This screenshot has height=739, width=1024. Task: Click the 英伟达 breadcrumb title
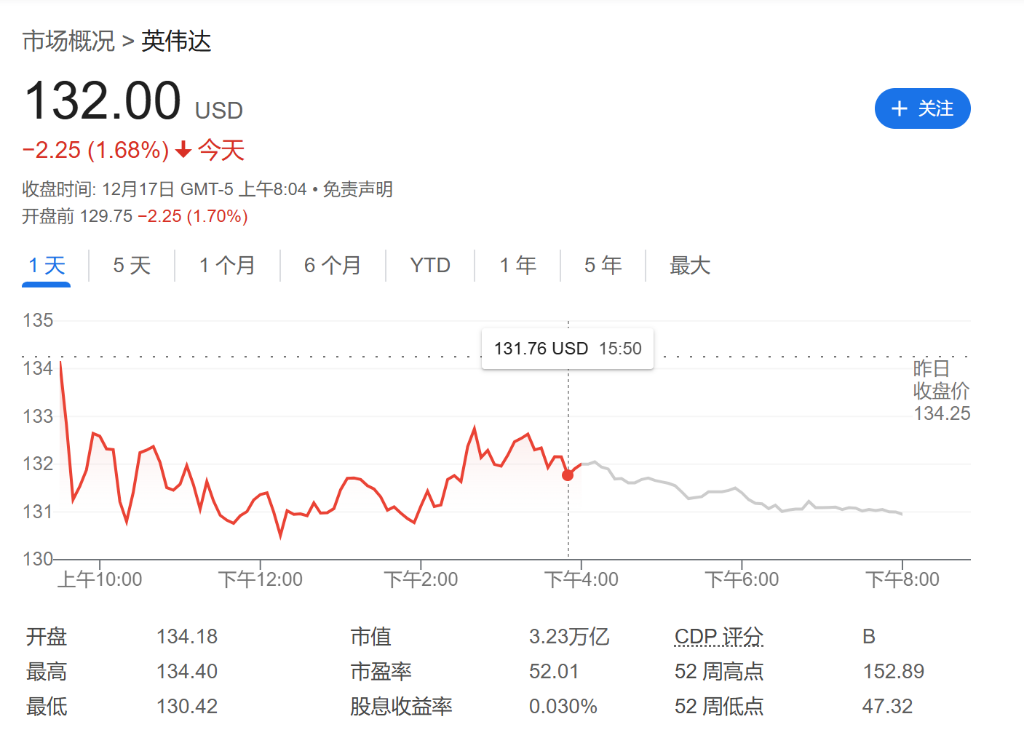(176, 41)
